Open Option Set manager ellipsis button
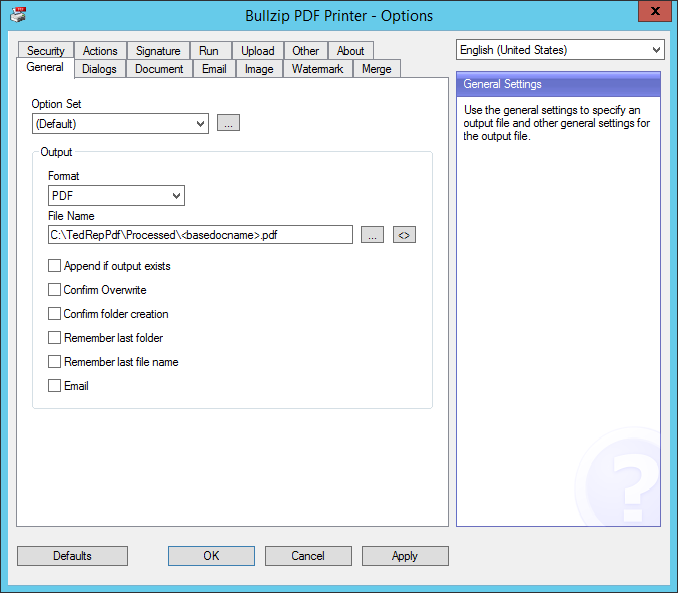Image resolution: width=678 pixels, height=593 pixels. (228, 123)
